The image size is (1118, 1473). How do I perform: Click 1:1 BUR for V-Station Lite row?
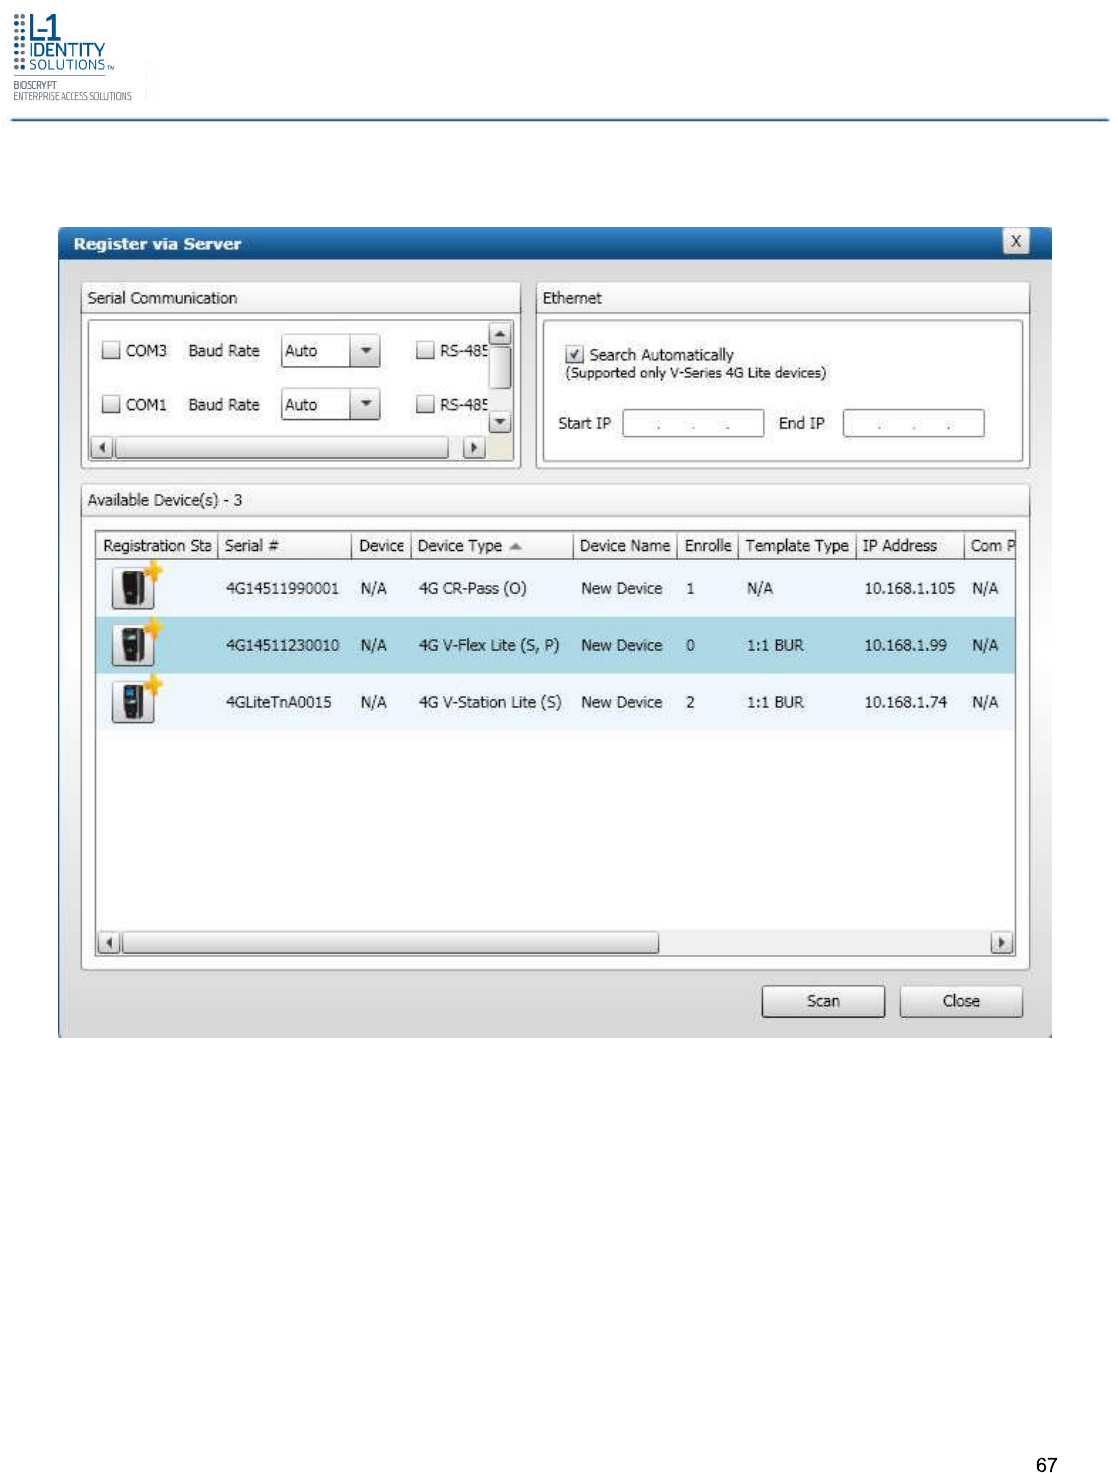coord(775,702)
